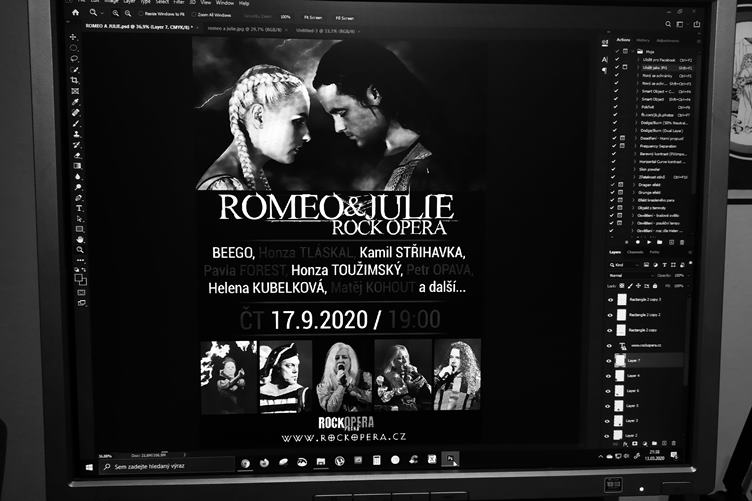The width and height of the screenshot is (752, 501).
Task: Click the Fill Screen button
Action: tap(344, 18)
